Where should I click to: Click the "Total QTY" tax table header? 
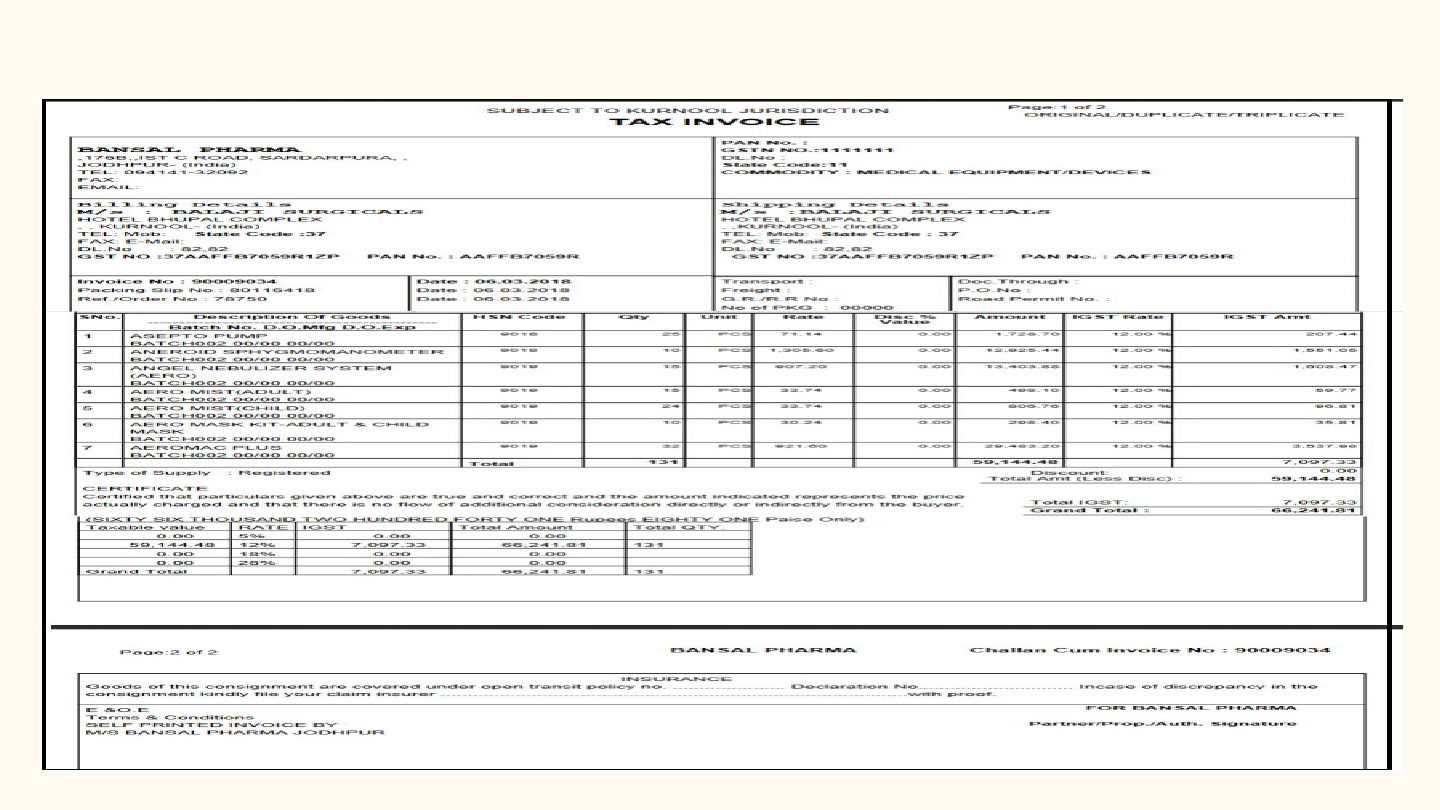(x=677, y=527)
